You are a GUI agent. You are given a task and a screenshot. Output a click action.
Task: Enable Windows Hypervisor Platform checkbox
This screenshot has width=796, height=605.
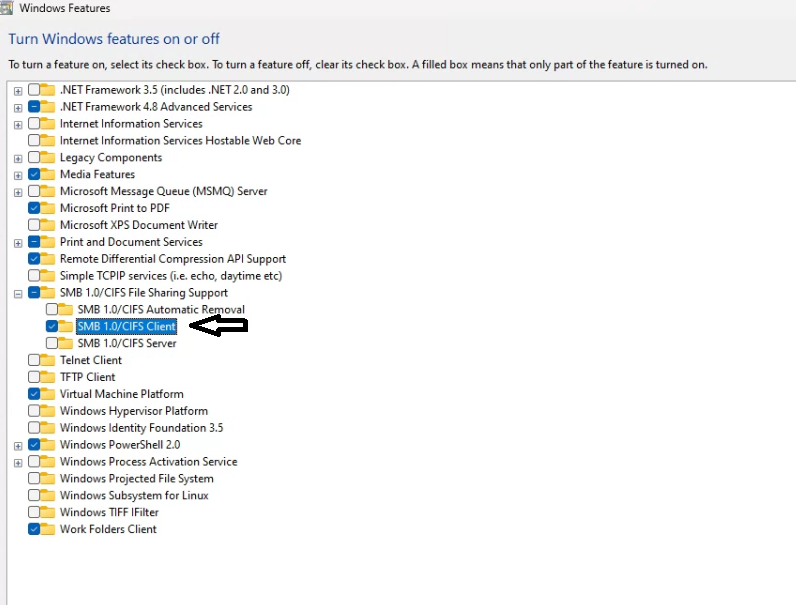click(34, 411)
